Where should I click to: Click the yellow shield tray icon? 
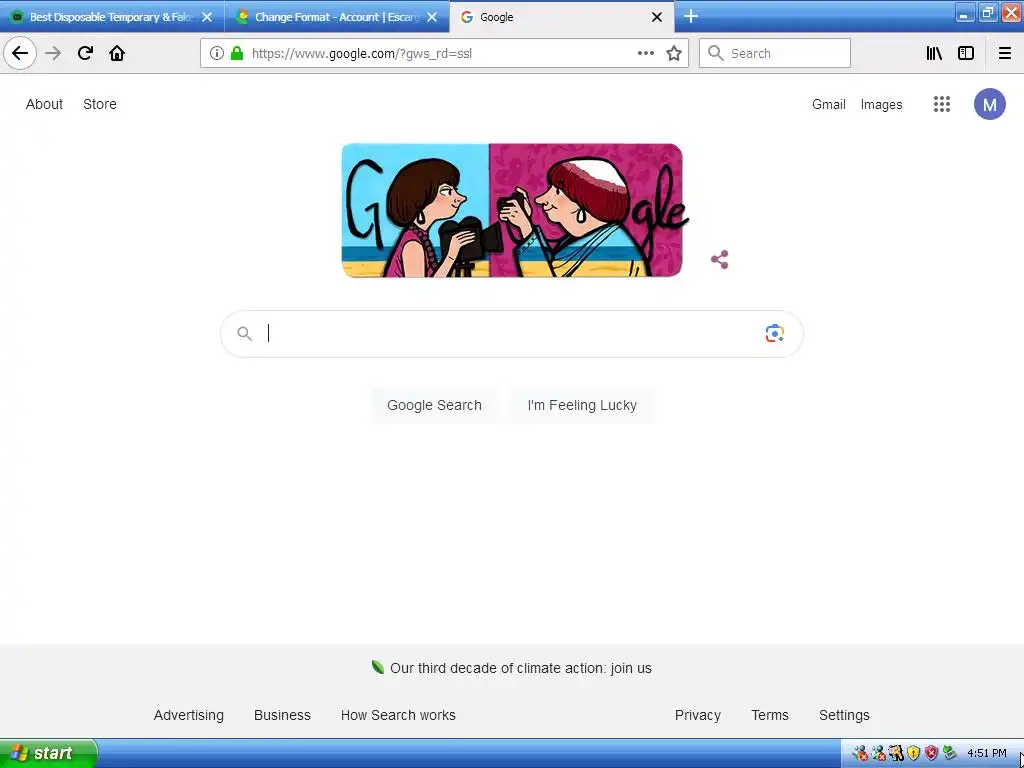pyautogui.click(x=913, y=753)
